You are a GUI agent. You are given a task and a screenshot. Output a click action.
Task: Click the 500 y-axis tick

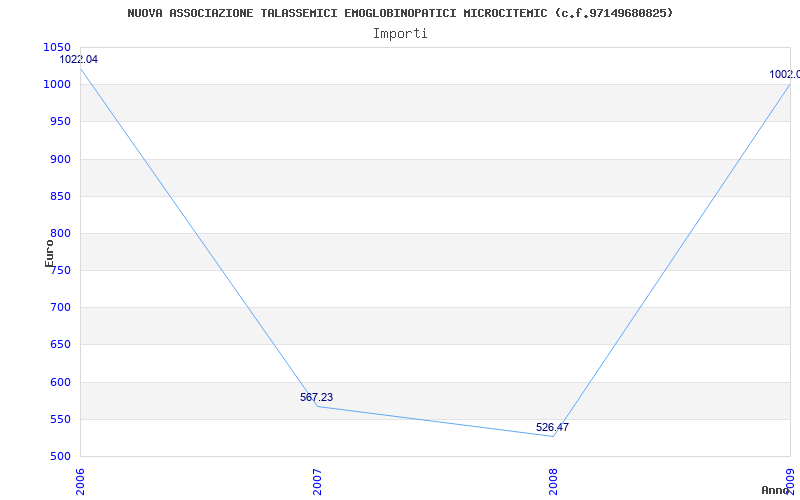coord(60,456)
